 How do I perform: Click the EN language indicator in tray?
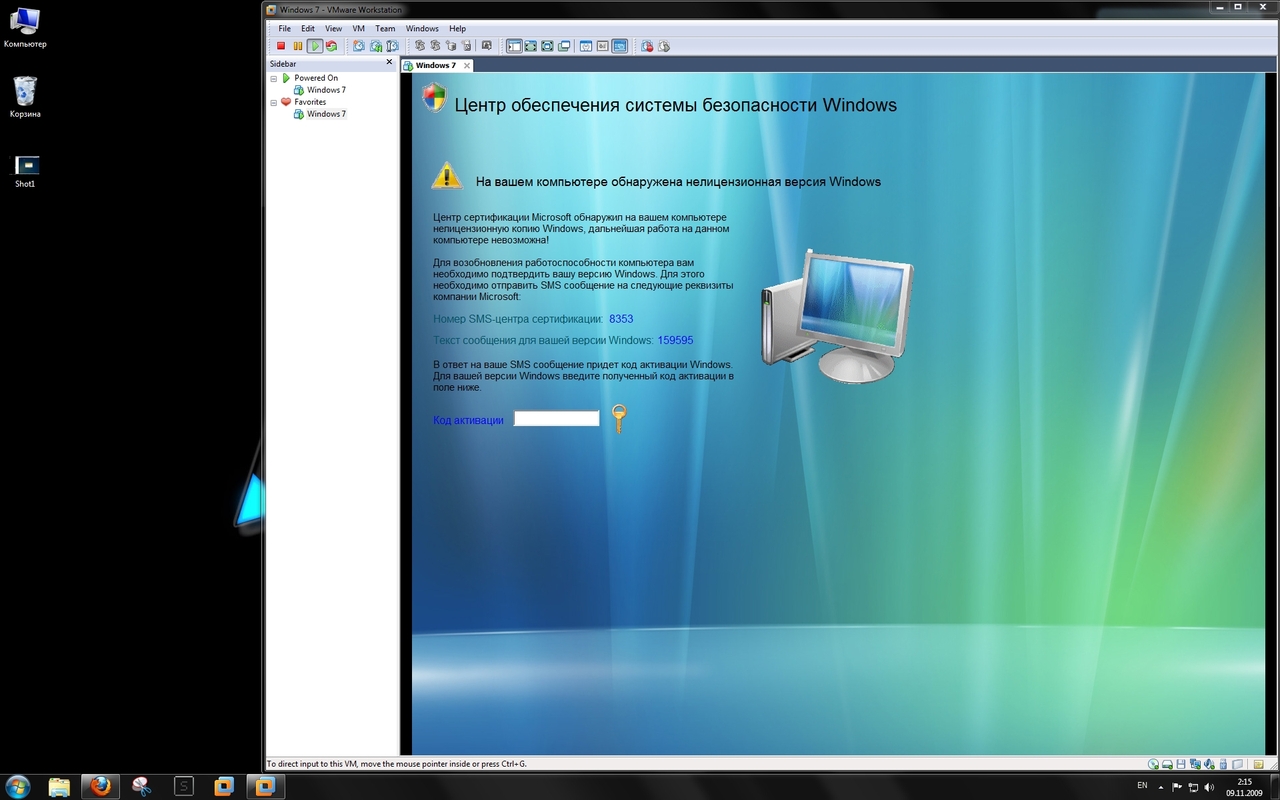click(1142, 785)
